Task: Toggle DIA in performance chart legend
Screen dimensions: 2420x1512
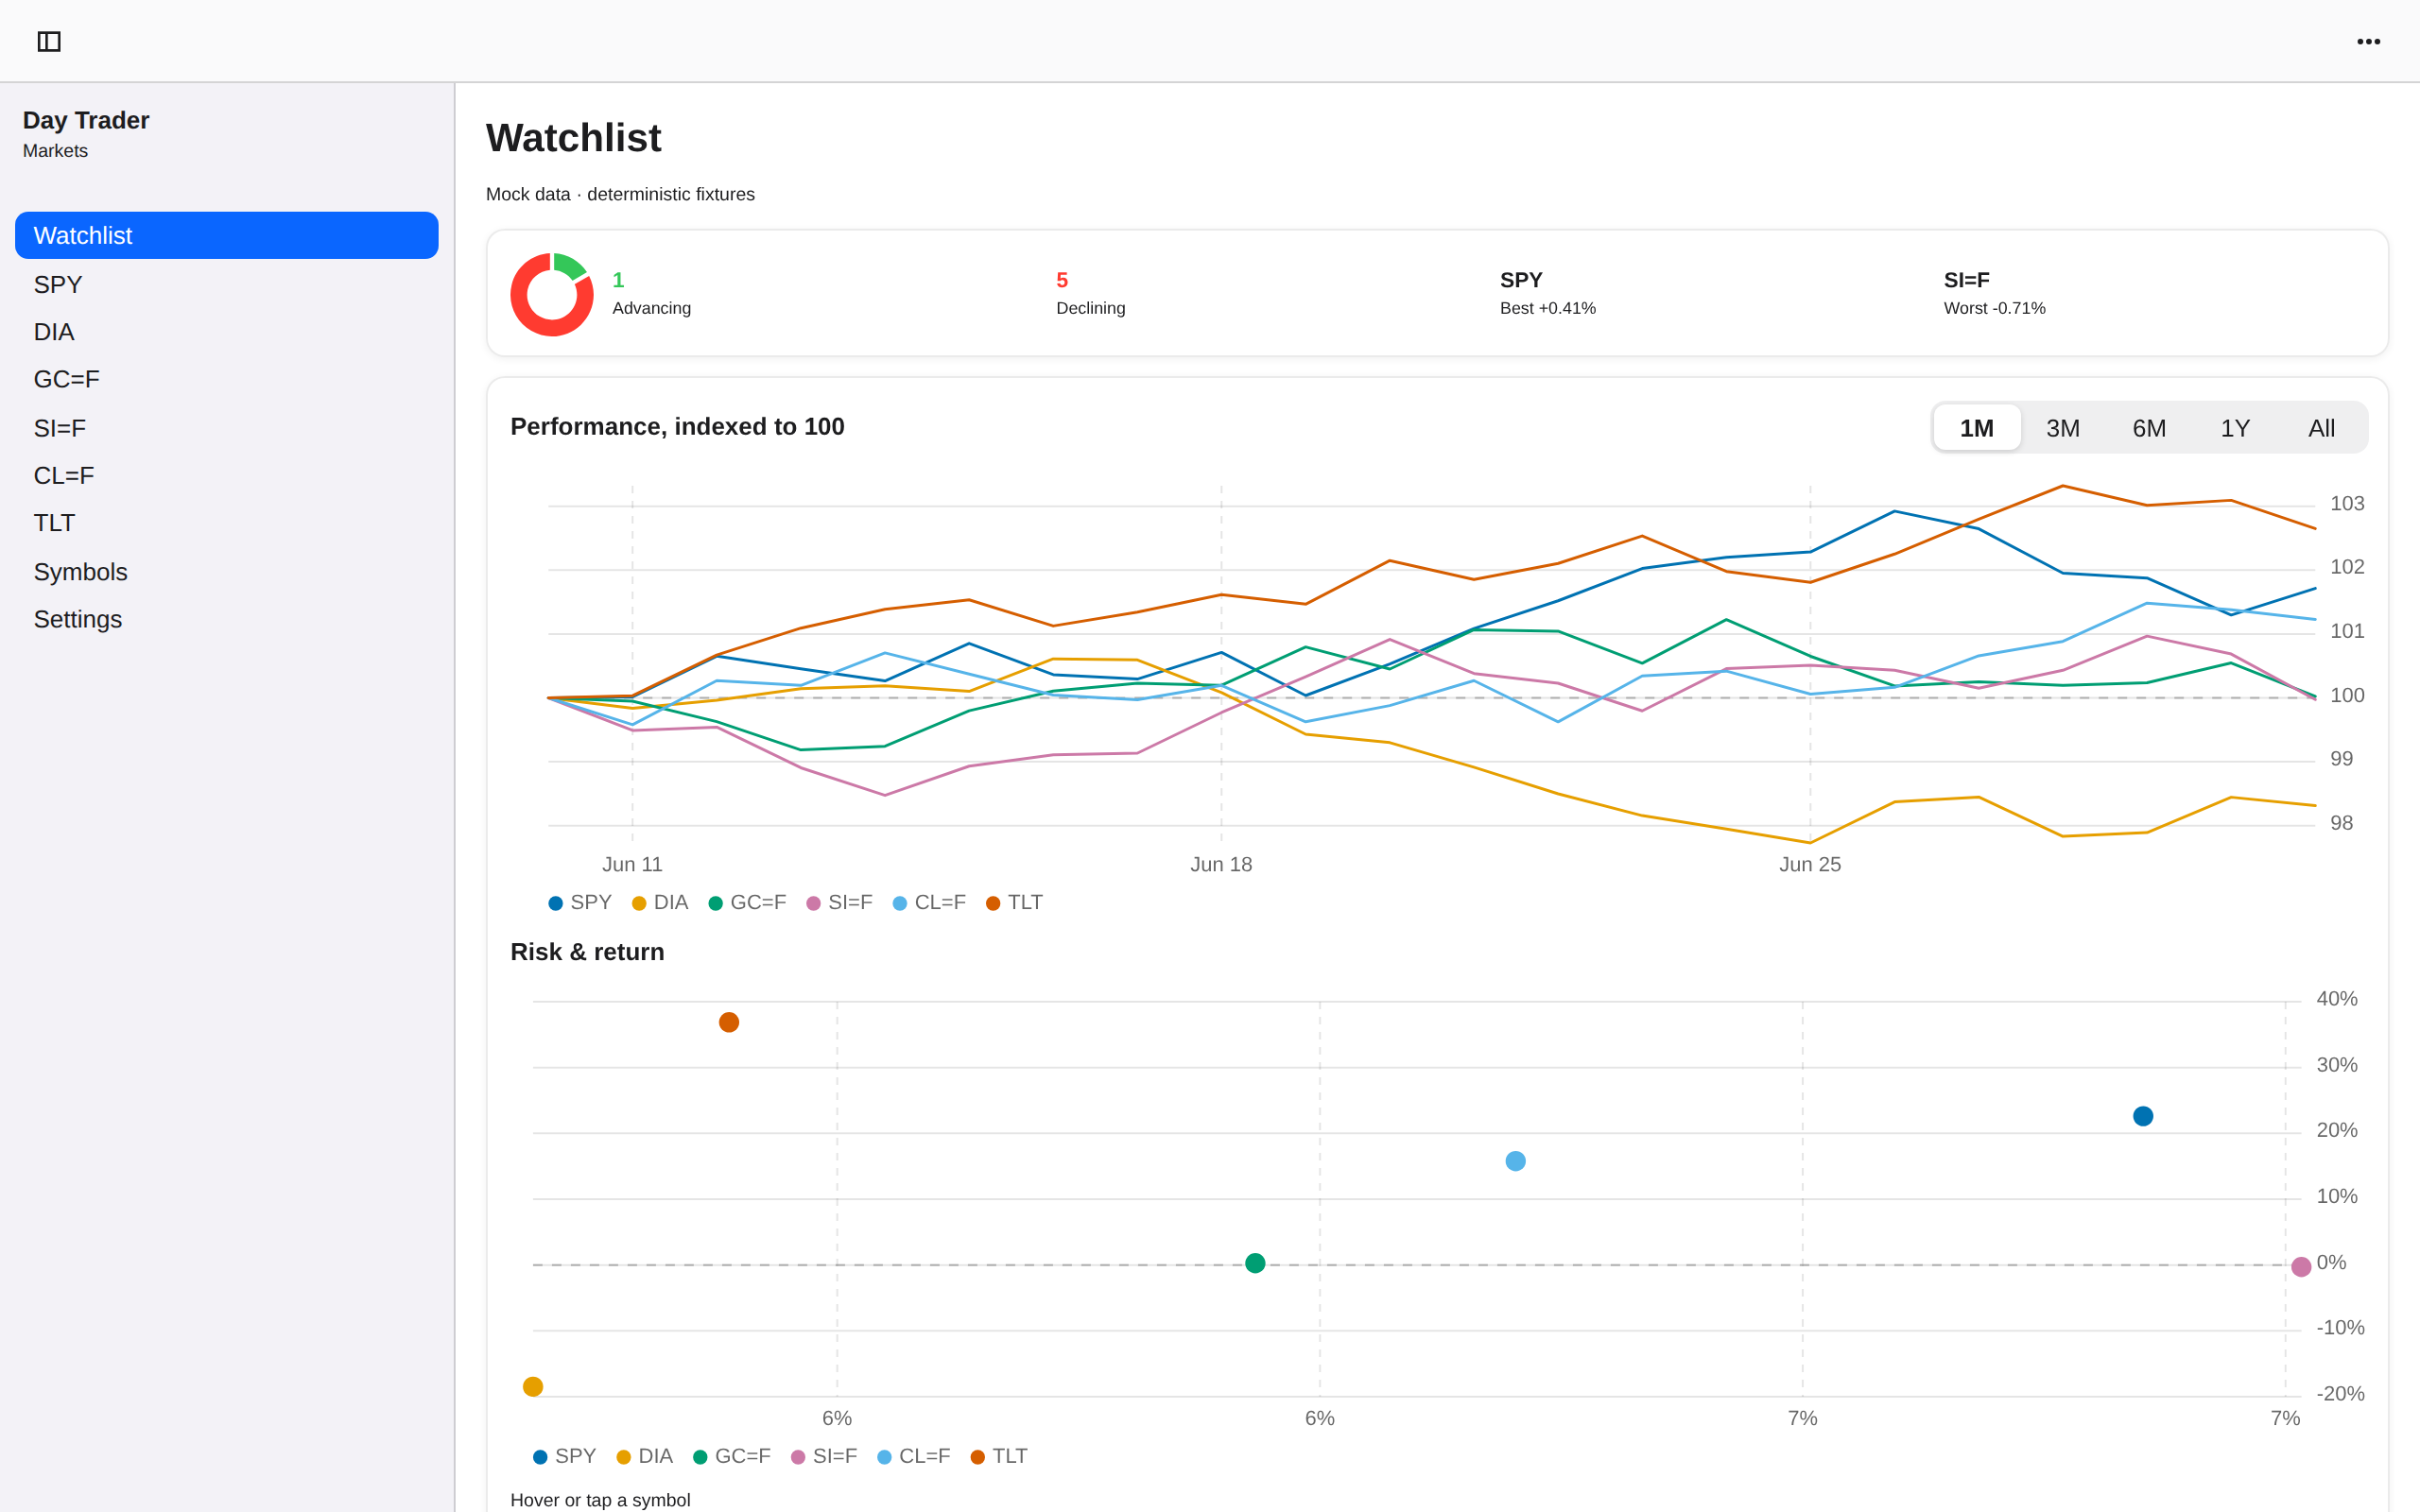Action: pos(660,902)
